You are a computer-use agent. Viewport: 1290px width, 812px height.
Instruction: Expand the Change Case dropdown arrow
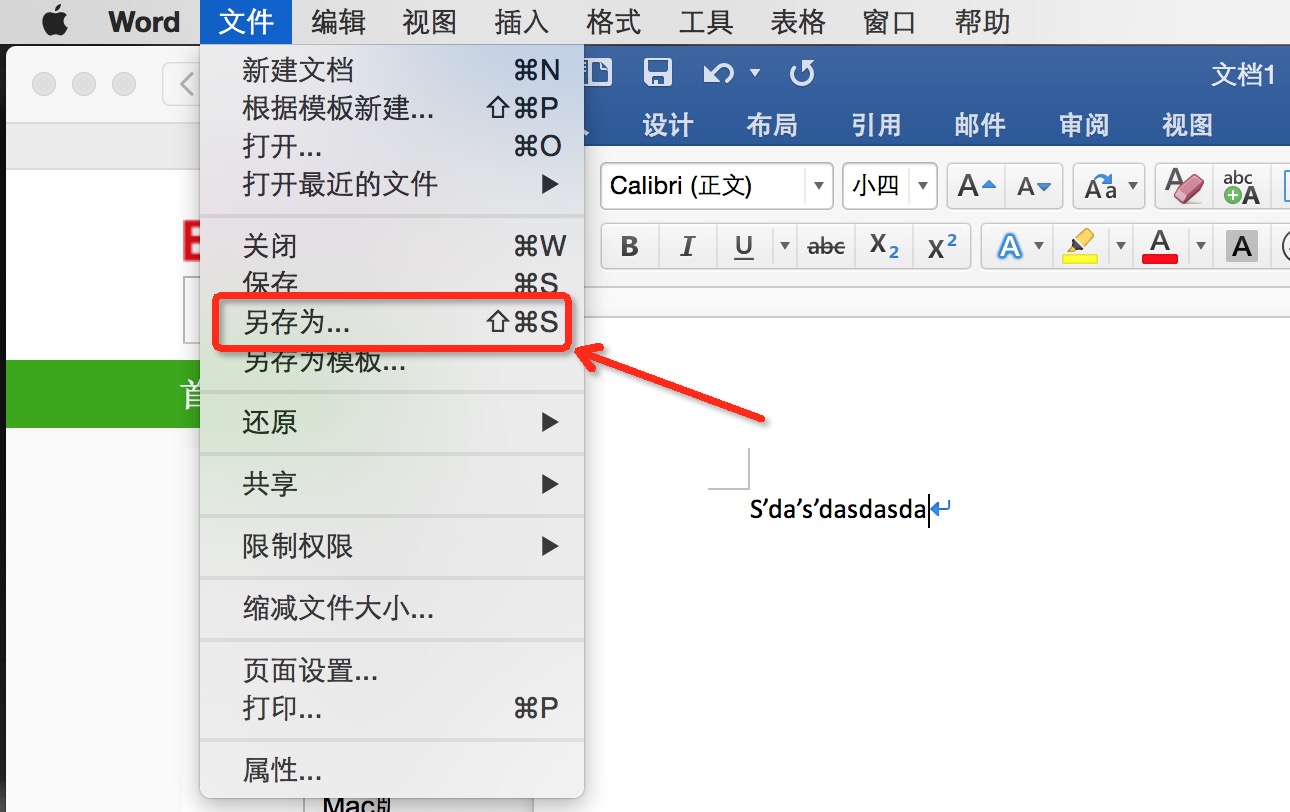tap(1133, 186)
